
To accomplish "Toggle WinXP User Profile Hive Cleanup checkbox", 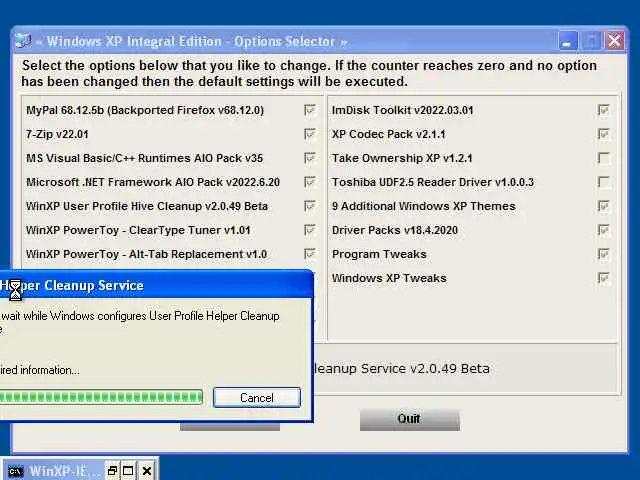I will 310,206.
